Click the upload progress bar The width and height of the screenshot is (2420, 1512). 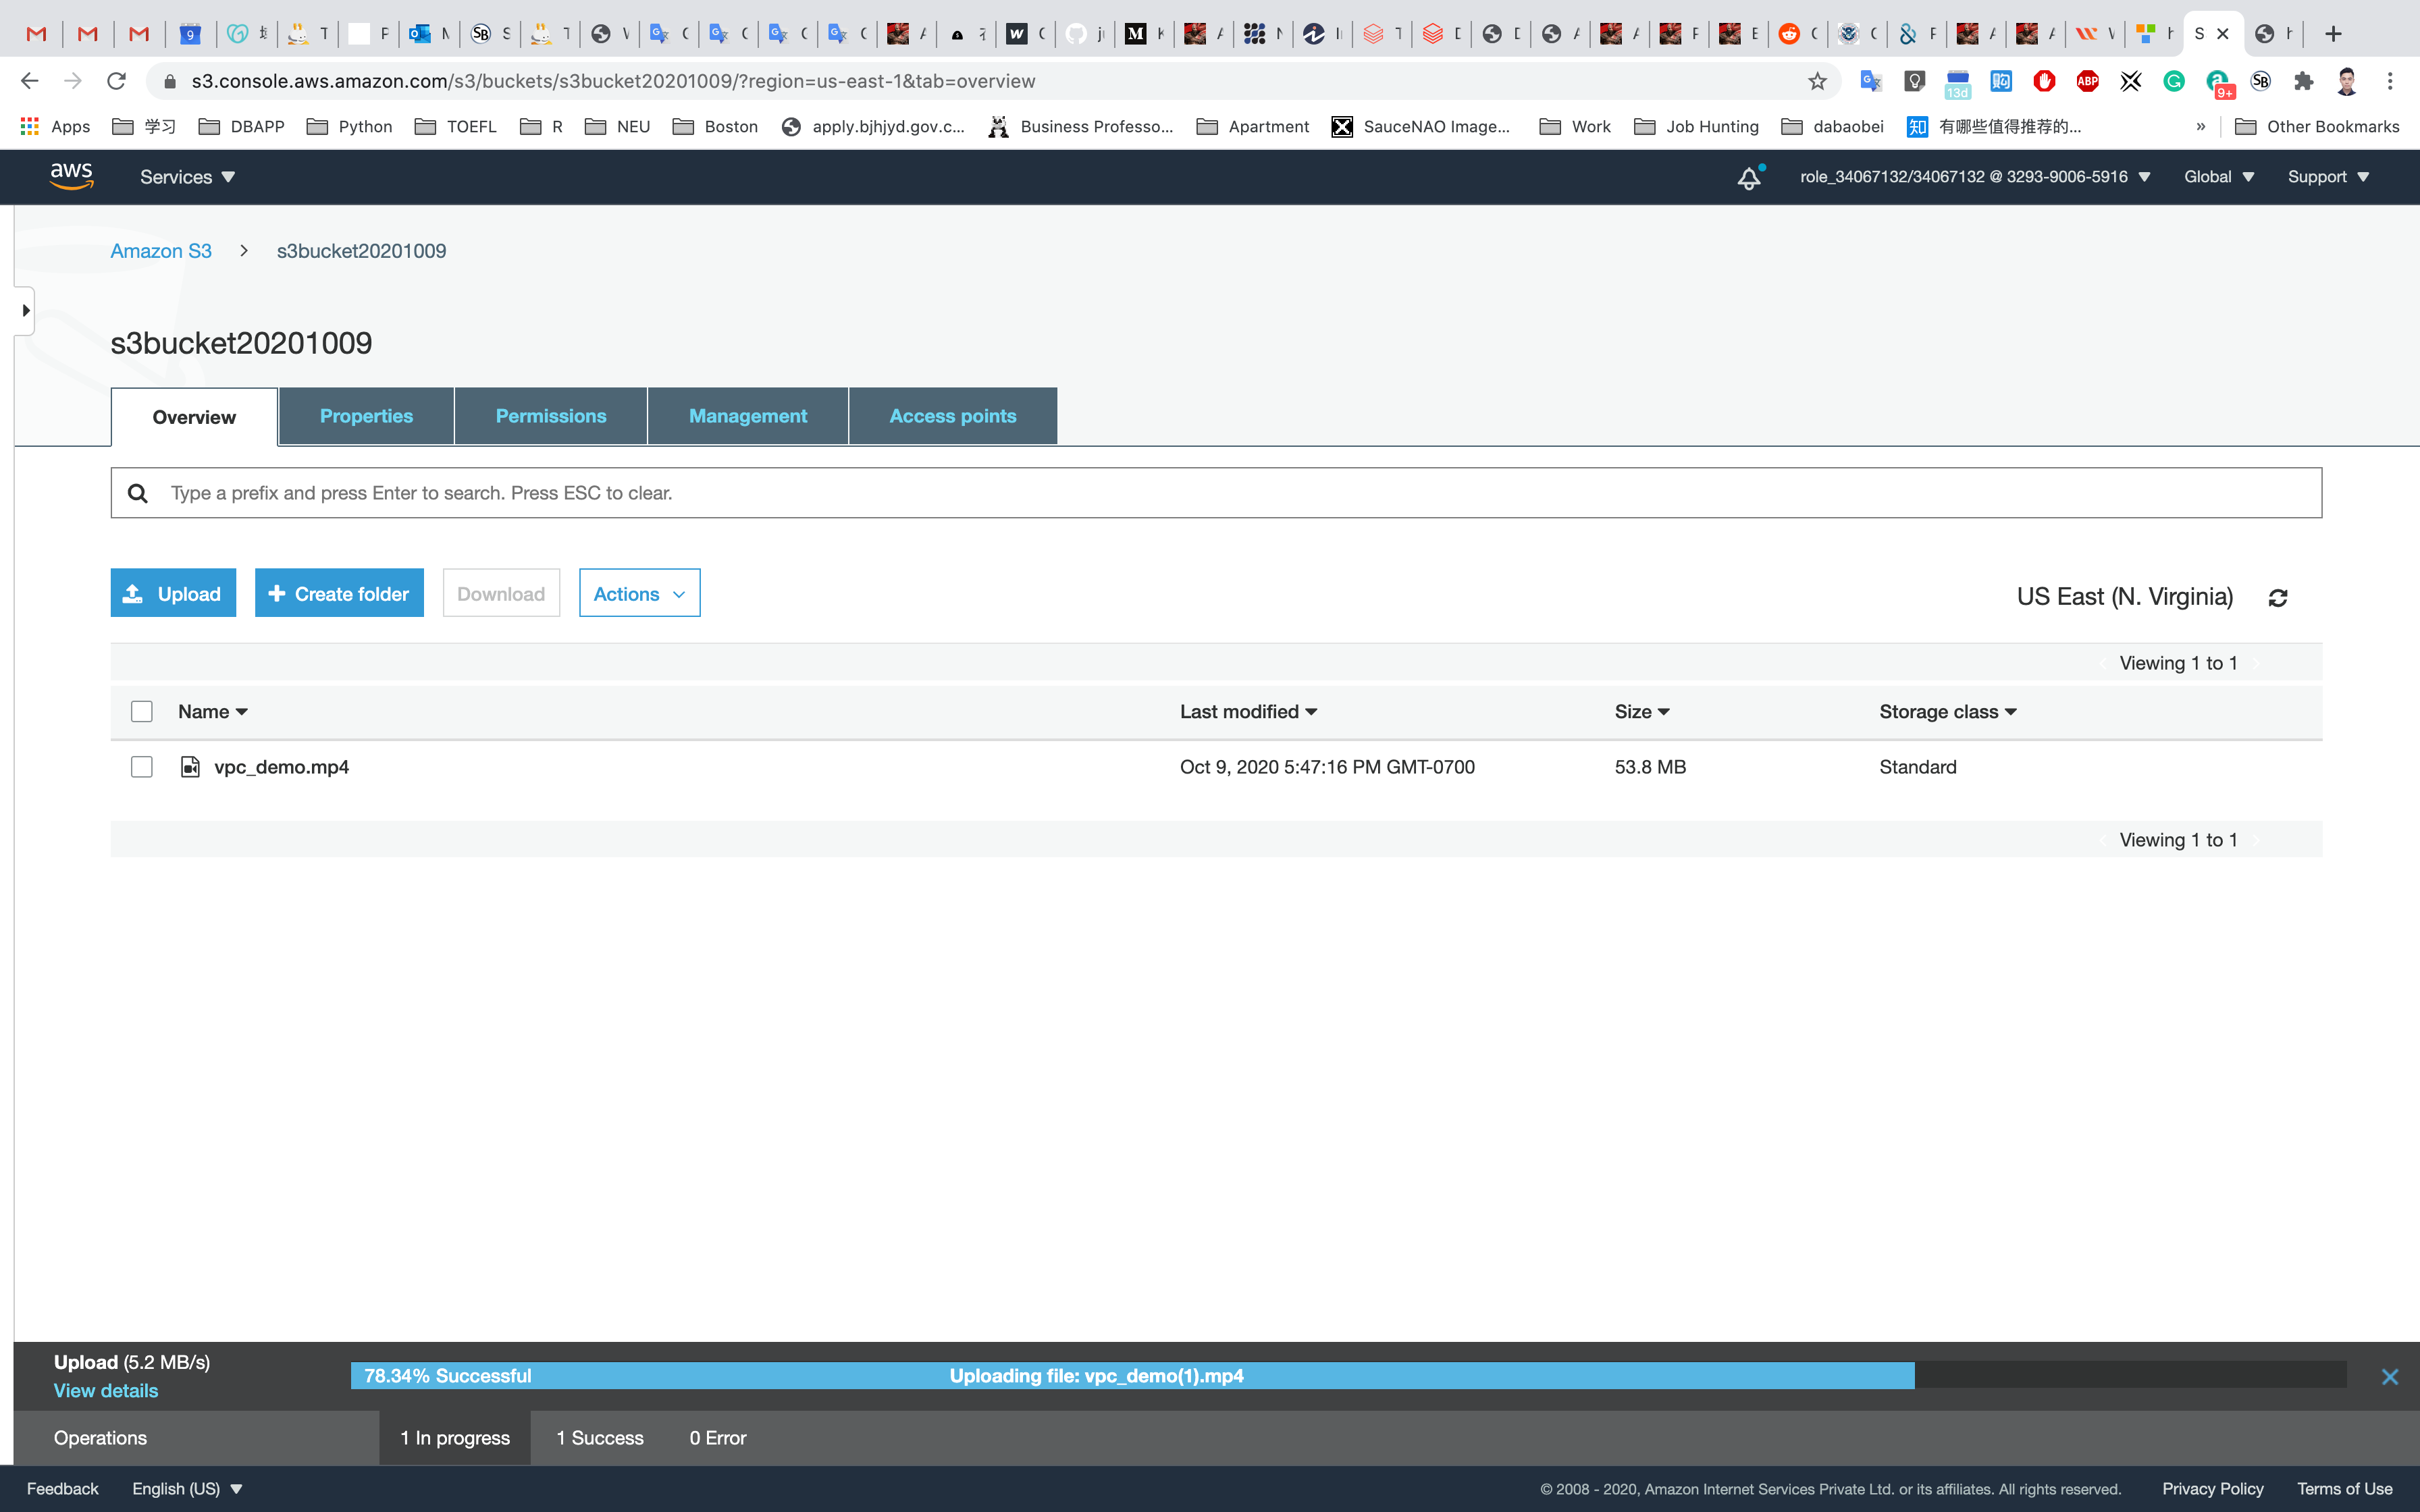point(1132,1376)
